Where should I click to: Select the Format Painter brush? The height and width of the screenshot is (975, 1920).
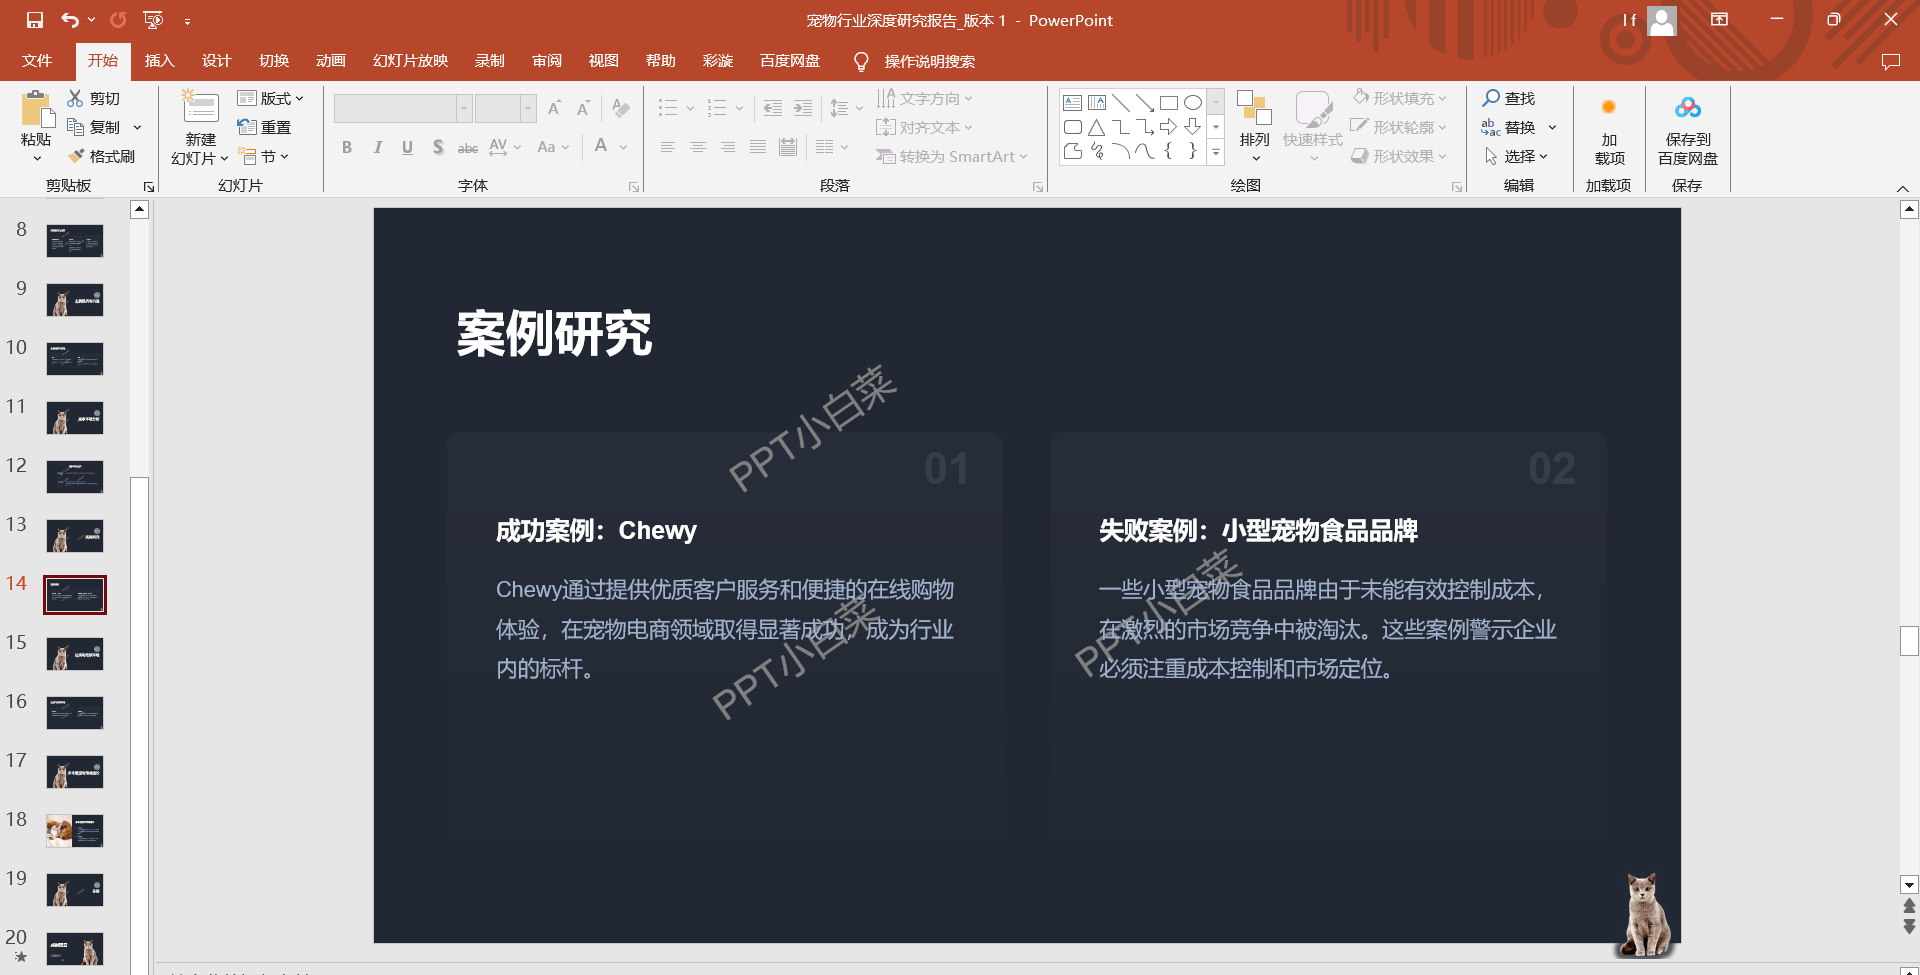(76, 156)
